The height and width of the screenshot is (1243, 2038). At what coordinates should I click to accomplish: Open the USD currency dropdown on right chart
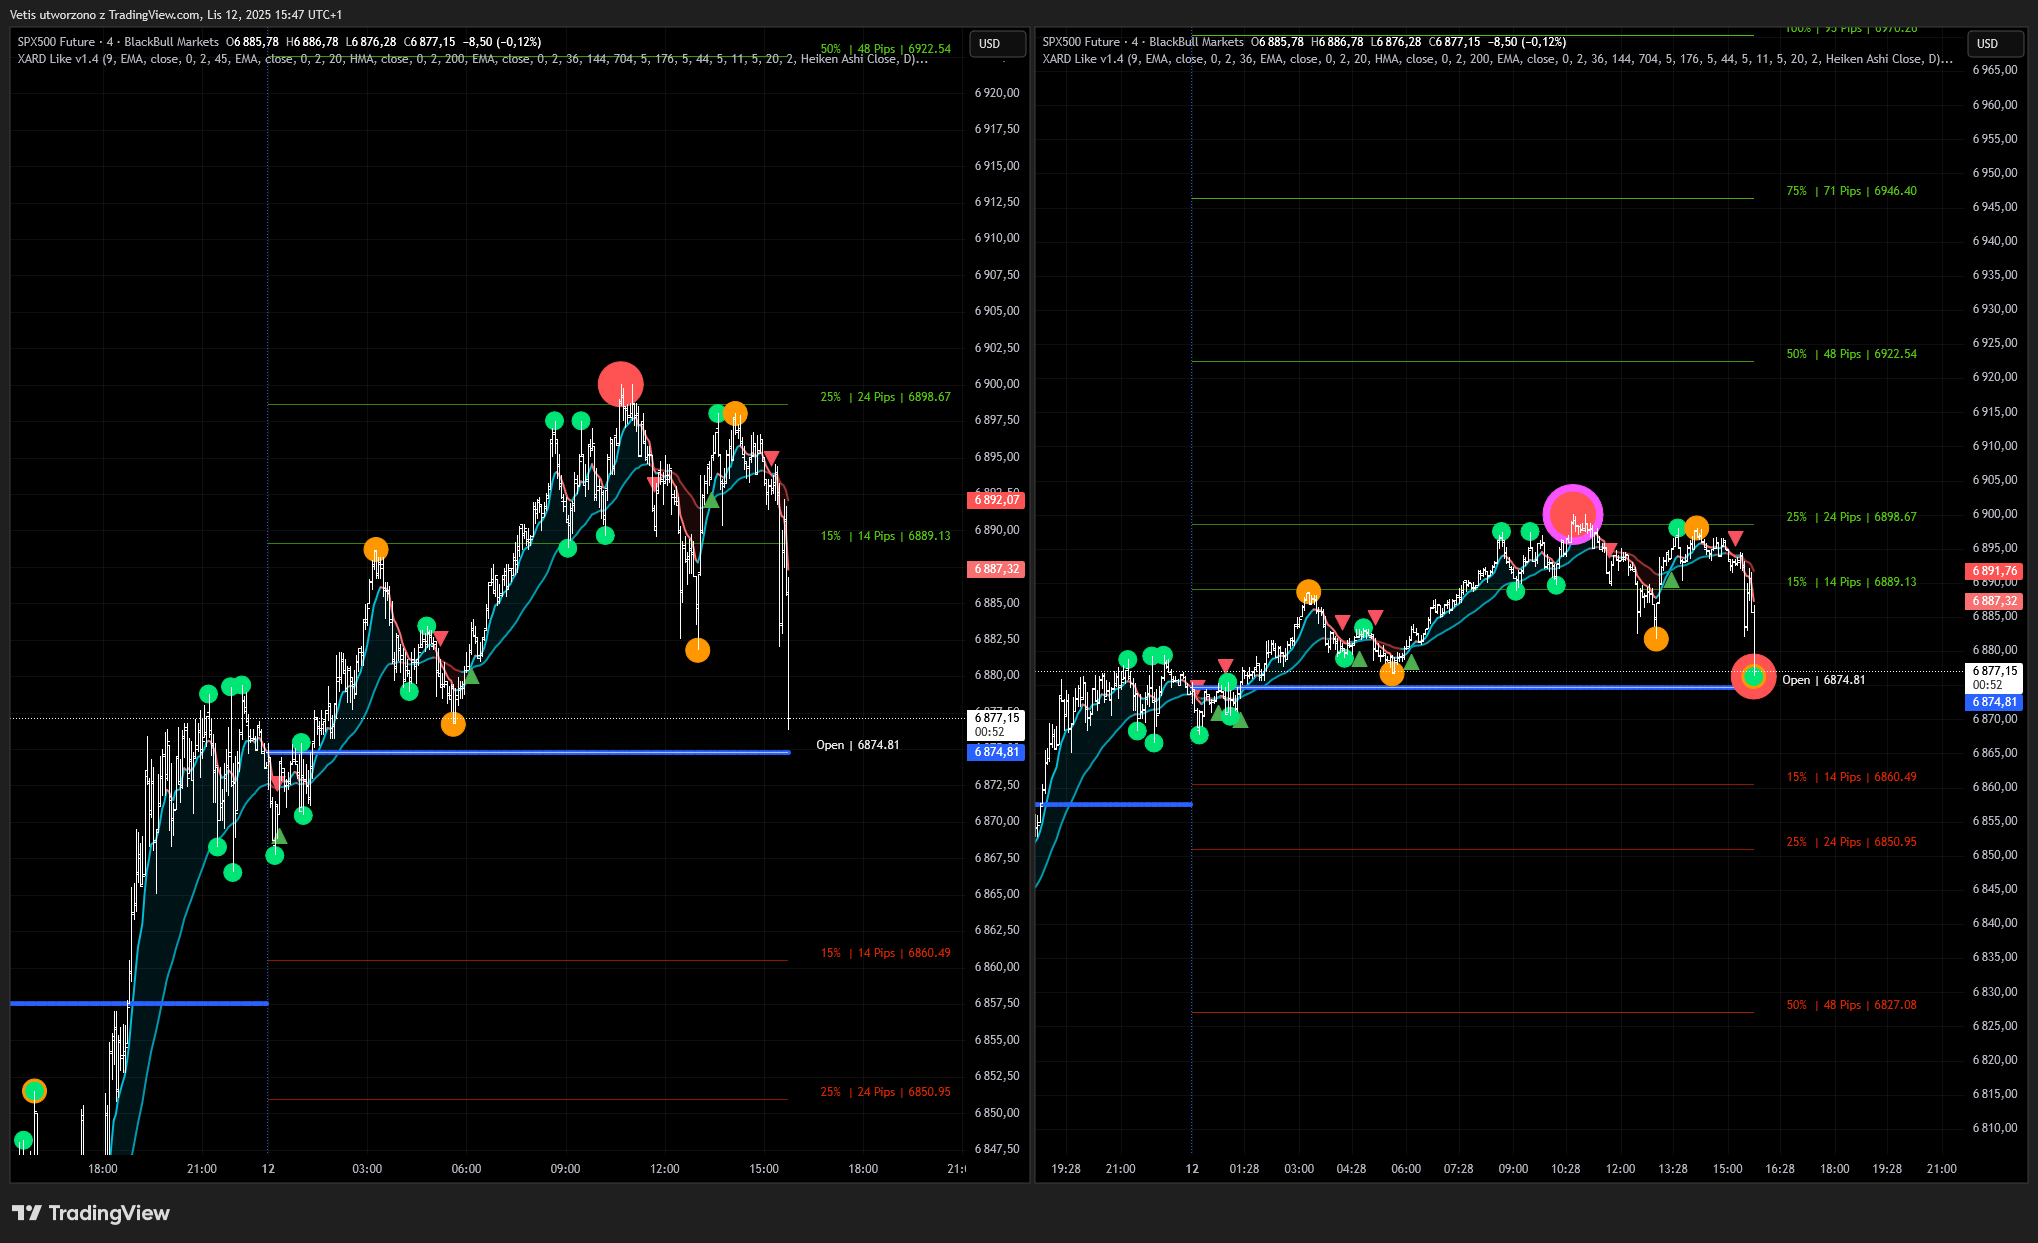[1996, 44]
